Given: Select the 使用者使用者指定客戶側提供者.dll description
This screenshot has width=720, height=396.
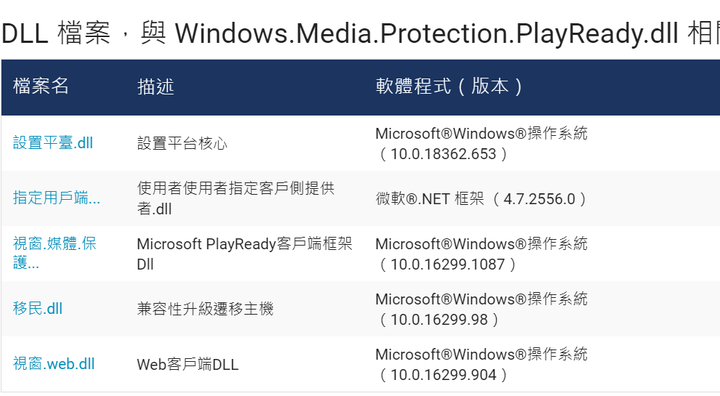Looking at the screenshot, I should click(x=236, y=198).
